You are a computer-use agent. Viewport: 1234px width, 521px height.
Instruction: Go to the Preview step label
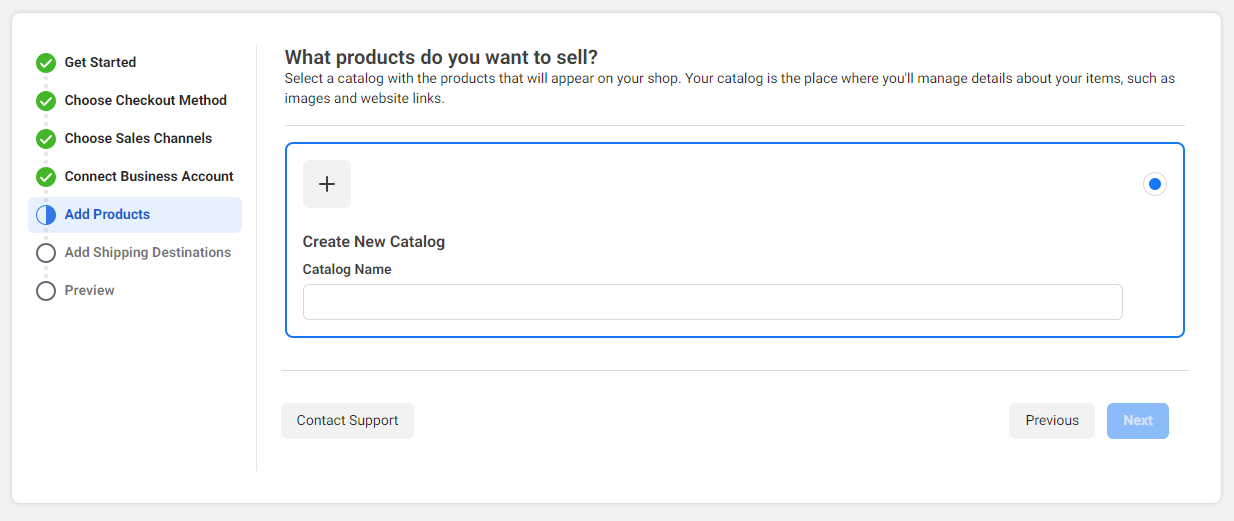click(89, 290)
